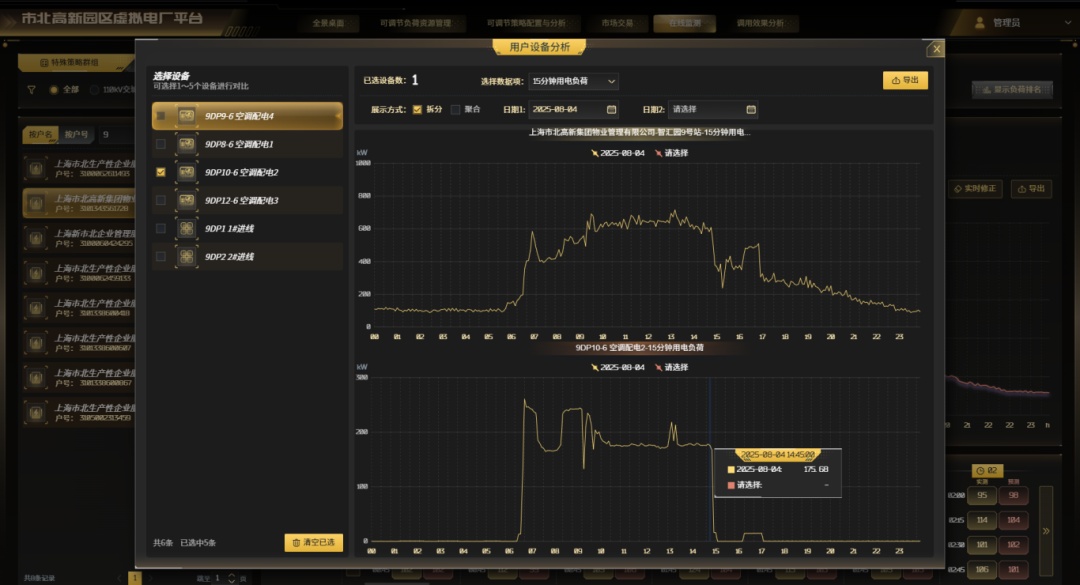The image size is (1080, 585).
Task: Click the clock 02 hour badge
Action: pyautogui.click(x=987, y=471)
